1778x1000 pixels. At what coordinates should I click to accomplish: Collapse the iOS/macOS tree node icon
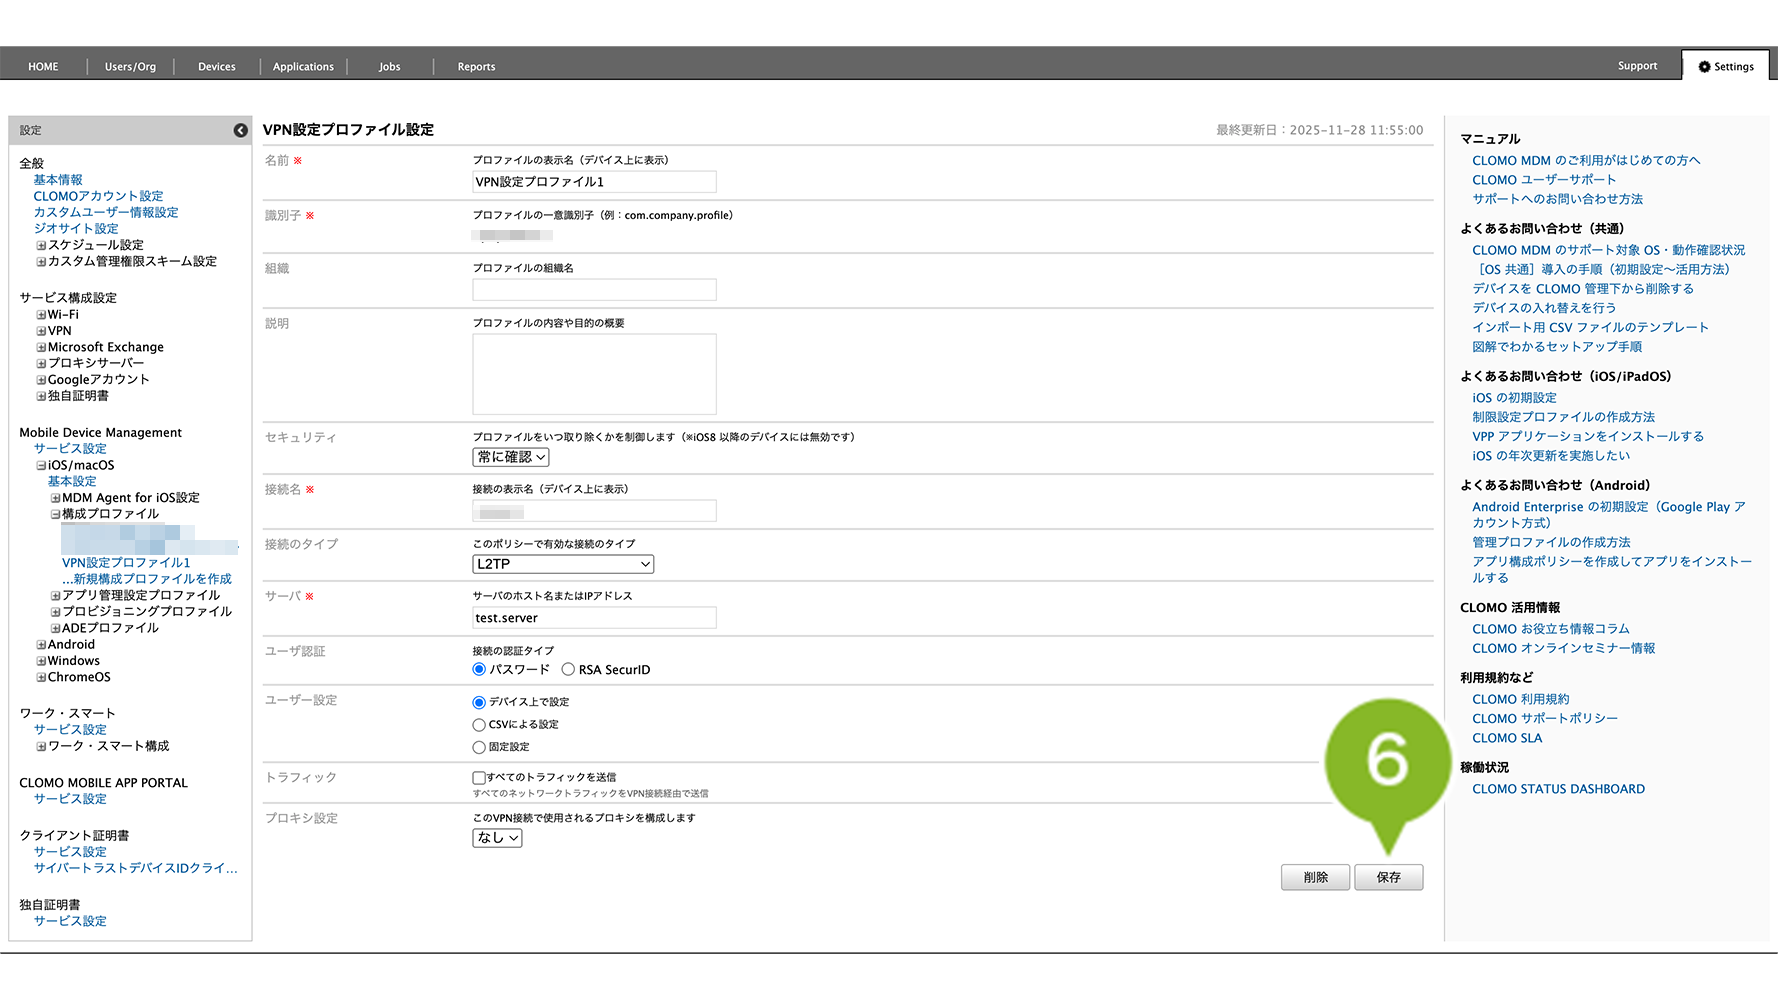point(41,466)
